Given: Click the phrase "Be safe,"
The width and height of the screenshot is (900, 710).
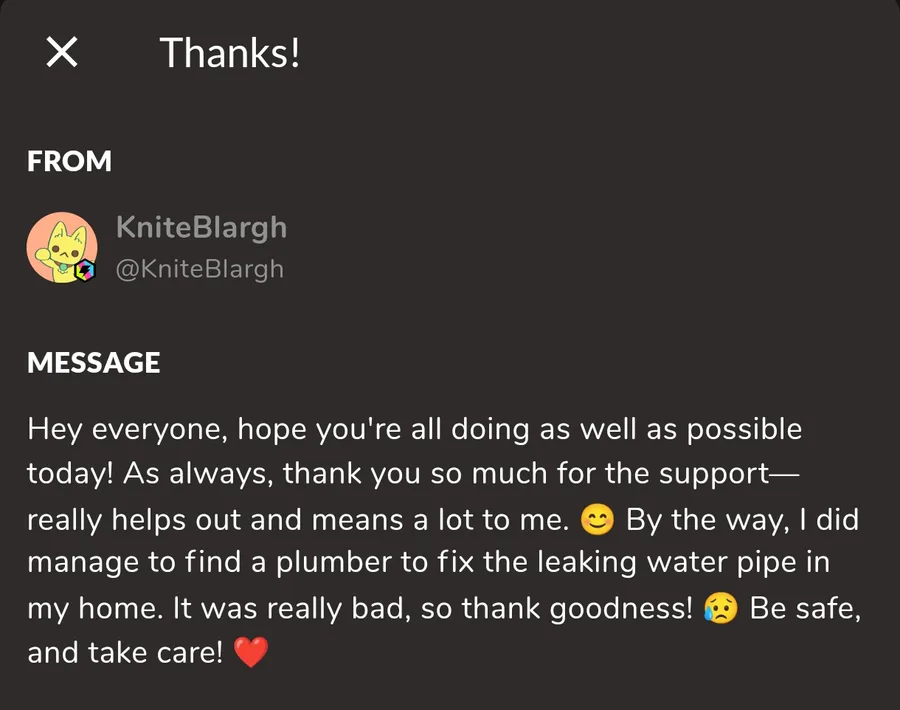Looking at the screenshot, I should [x=805, y=608].
